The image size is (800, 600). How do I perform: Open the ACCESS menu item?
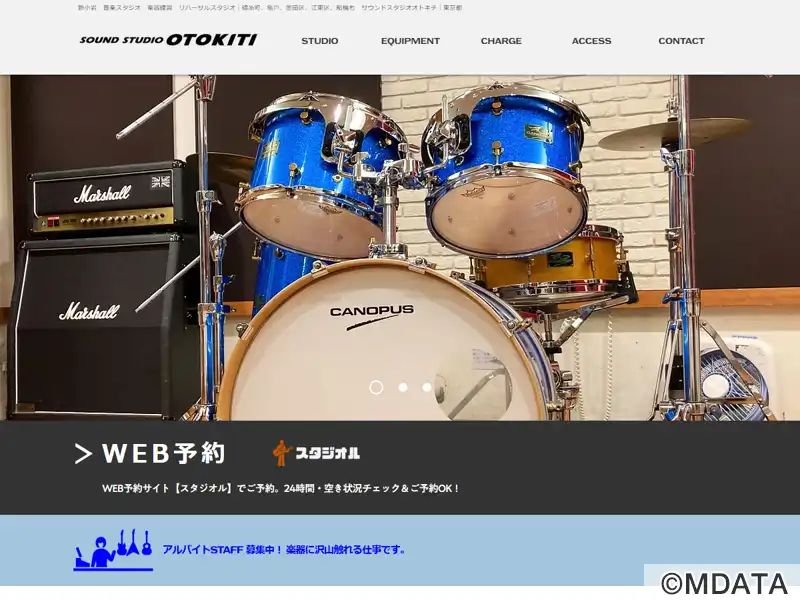[591, 41]
